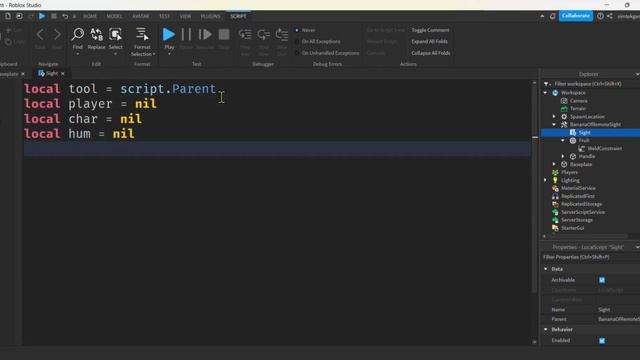Select ReplicatedStorage in Explorer
The height and width of the screenshot is (360, 640).
tap(581, 204)
